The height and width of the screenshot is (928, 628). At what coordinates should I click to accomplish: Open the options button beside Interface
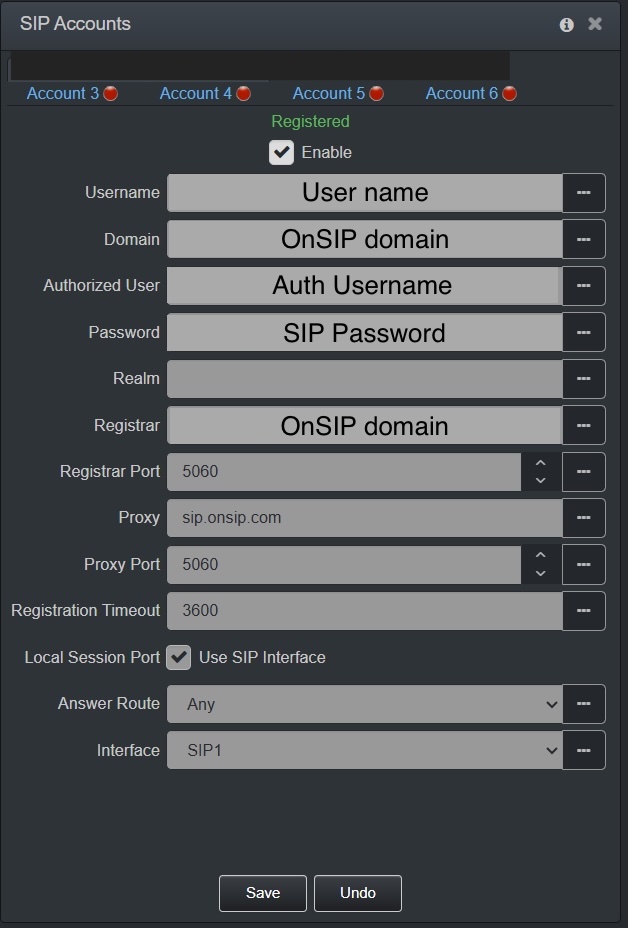[x=584, y=750]
